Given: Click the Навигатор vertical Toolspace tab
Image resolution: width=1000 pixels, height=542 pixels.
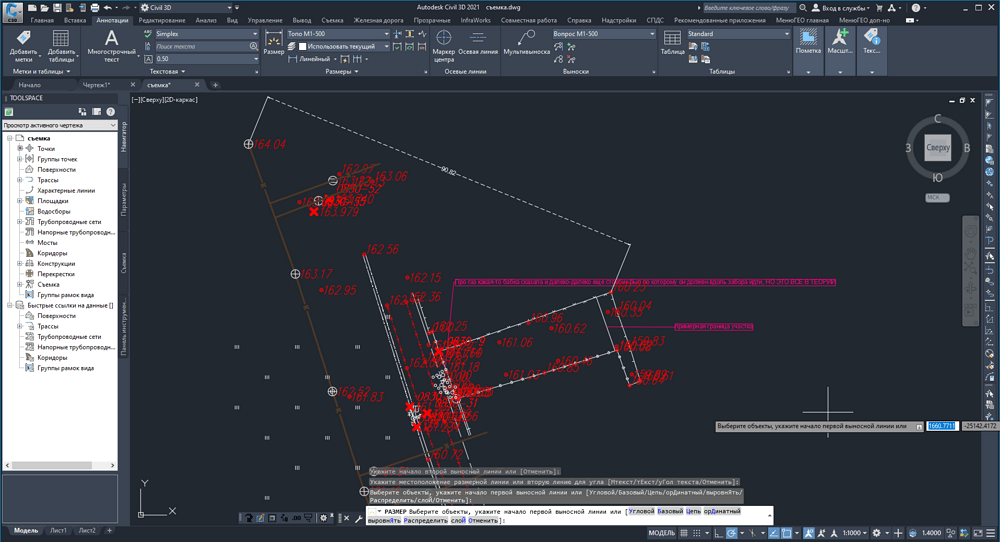Looking at the screenshot, I should (x=124, y=136).
